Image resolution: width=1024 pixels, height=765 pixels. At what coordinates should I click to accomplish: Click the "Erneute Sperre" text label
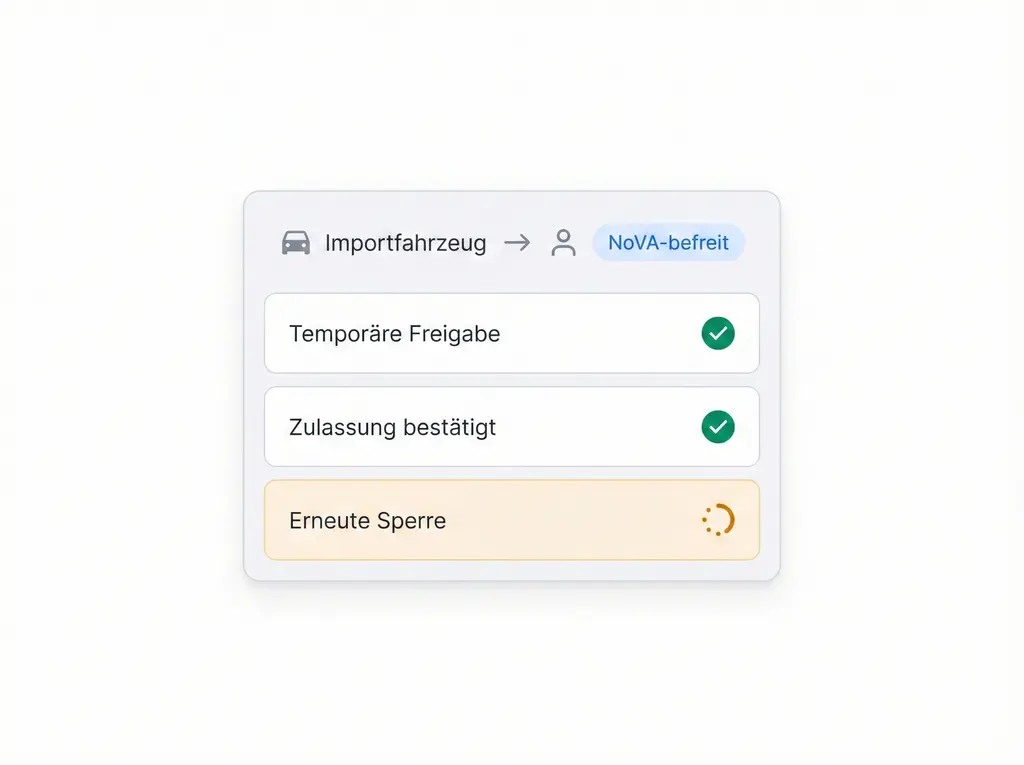click(x=367, y=521)
